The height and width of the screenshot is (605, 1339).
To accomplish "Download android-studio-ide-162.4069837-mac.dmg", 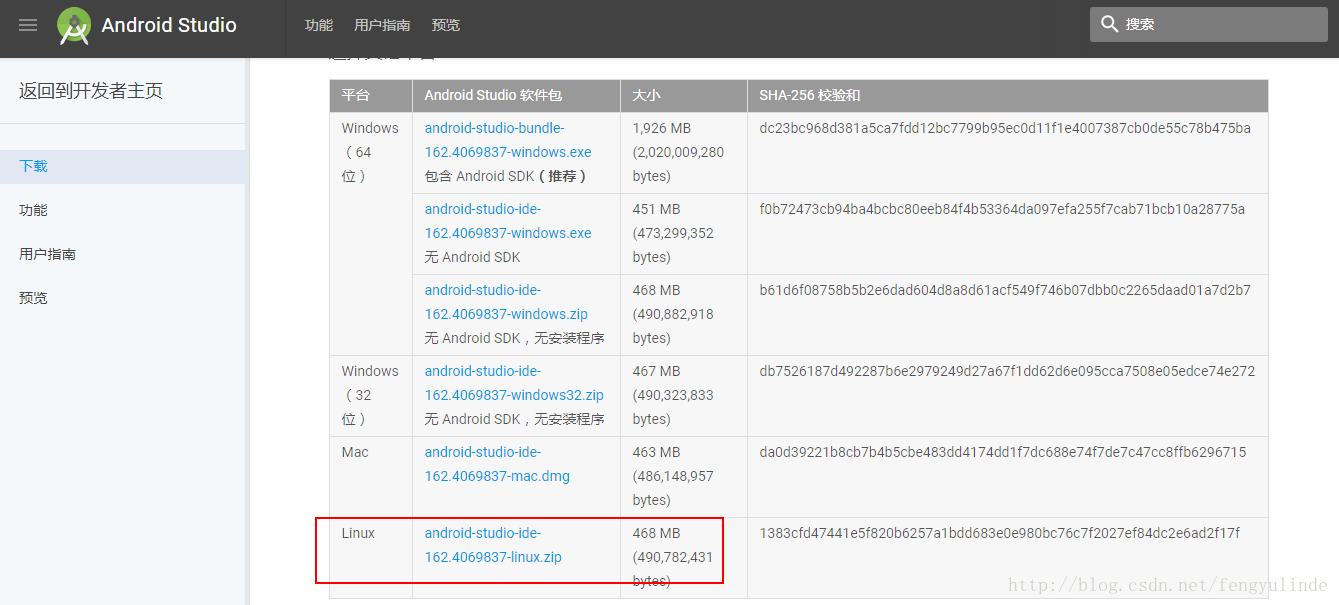I will coord(497,464).
